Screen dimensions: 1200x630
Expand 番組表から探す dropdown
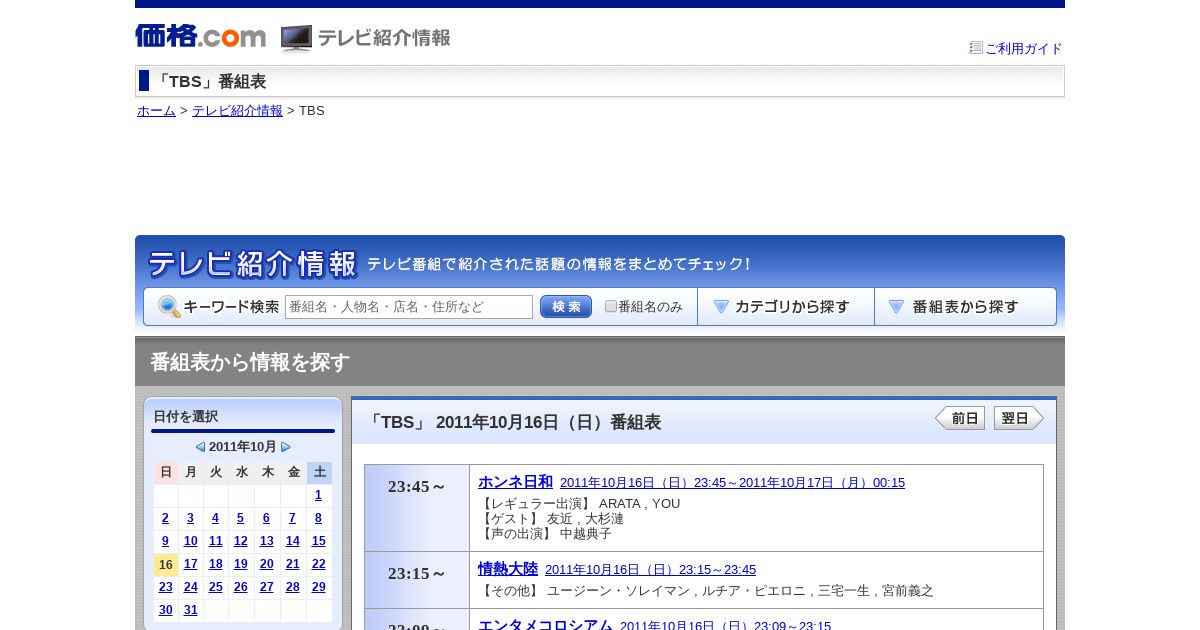pos(965,307)
